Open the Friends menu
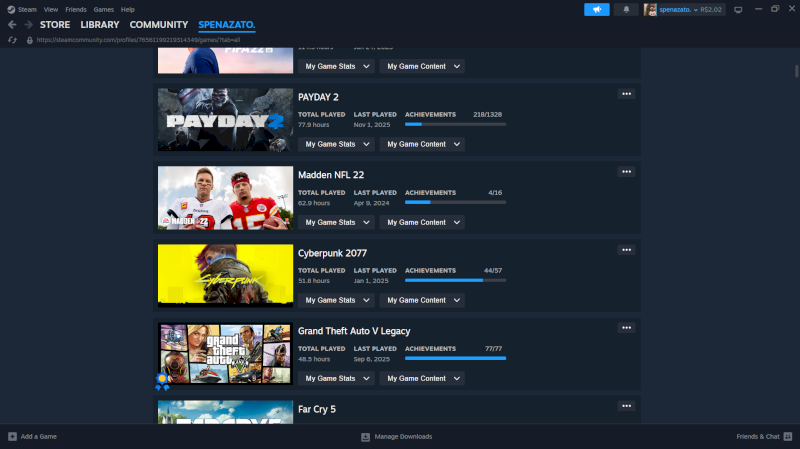Viewport: 800px width, 449px height. (76, 10)
